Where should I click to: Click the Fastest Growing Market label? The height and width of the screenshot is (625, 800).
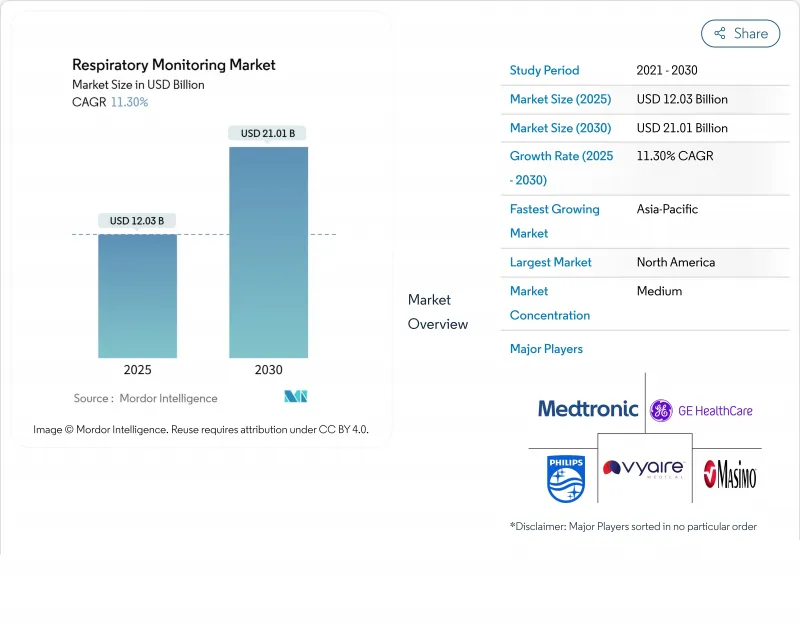554,221
